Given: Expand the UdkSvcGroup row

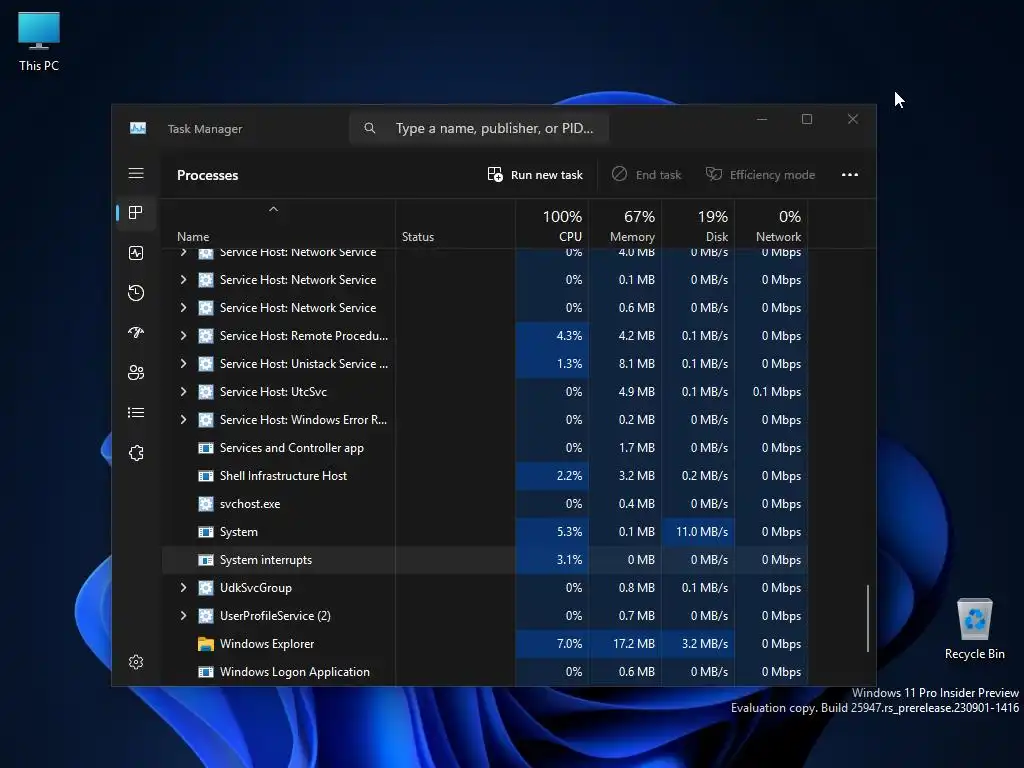Looking at the screenshot, I should pyautogui.click(x=184, y=588).
